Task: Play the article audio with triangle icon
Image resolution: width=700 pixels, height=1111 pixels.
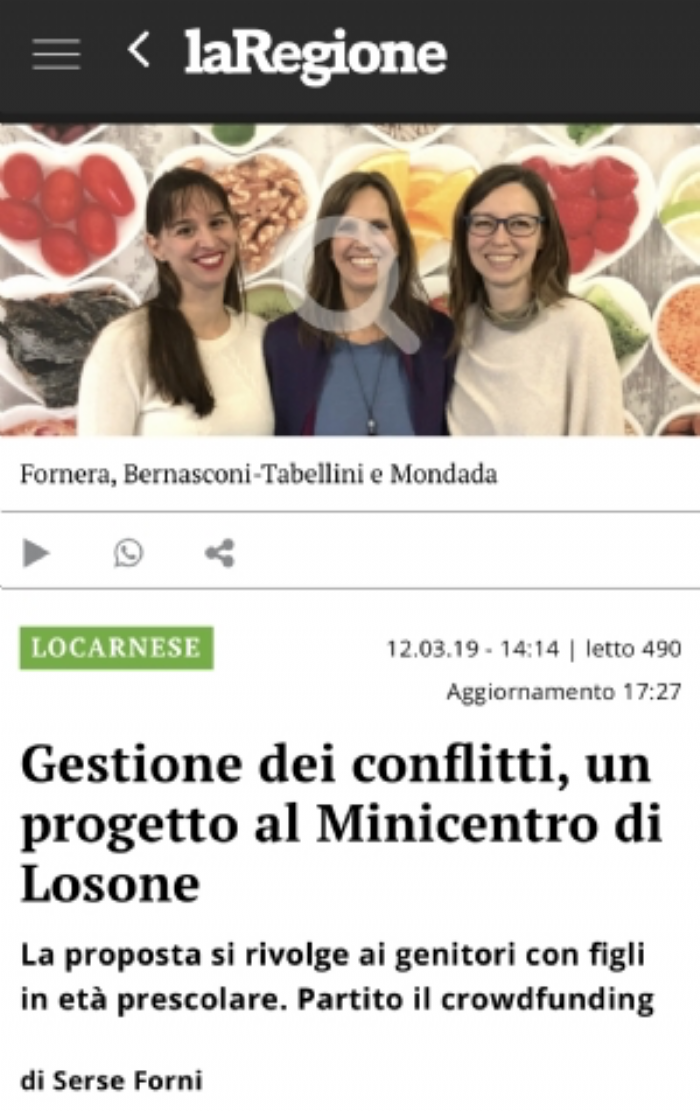Action: [x=35, y=553]
